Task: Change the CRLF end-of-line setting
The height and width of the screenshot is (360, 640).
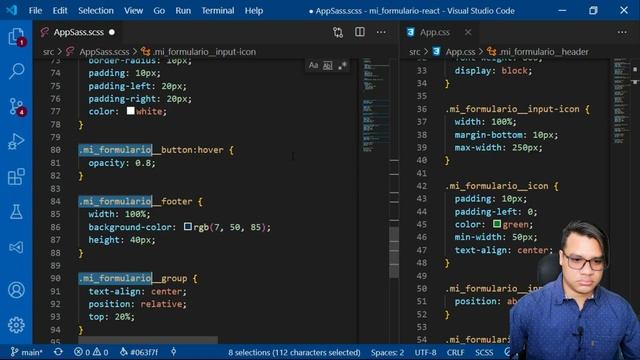Action: (x=455, y=352)
